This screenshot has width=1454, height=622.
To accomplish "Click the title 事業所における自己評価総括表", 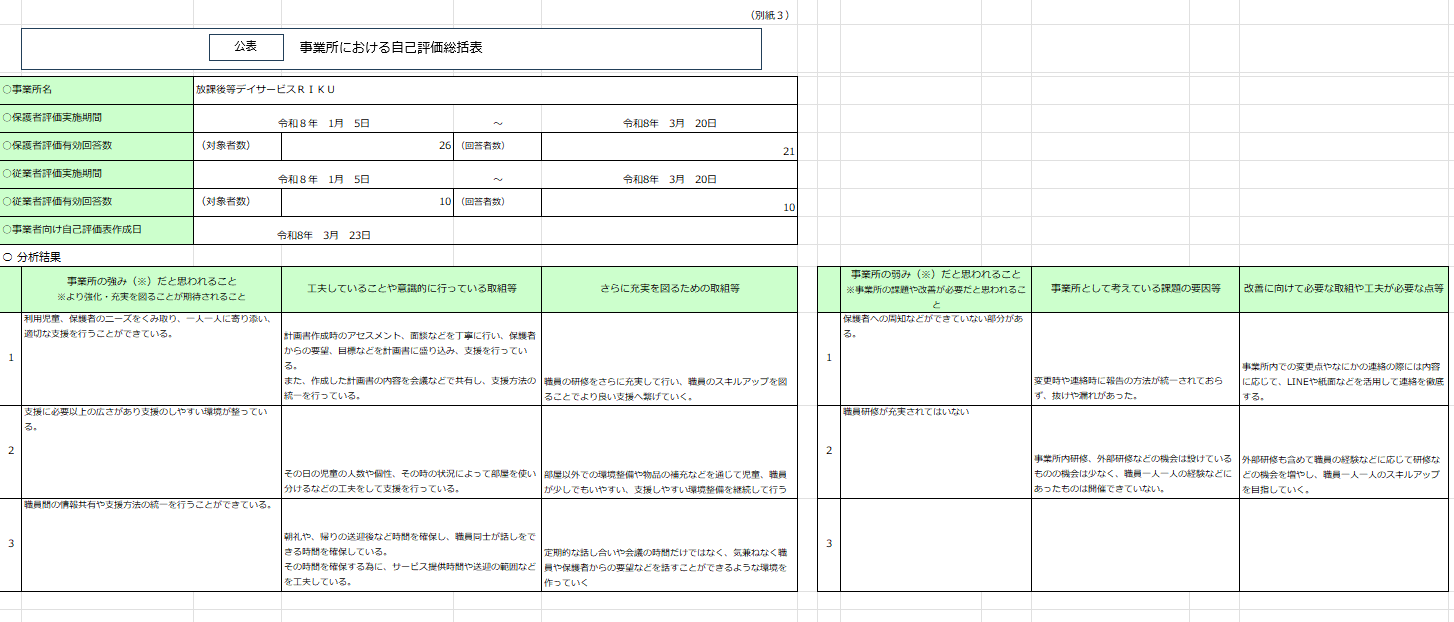I will point(391,47).
